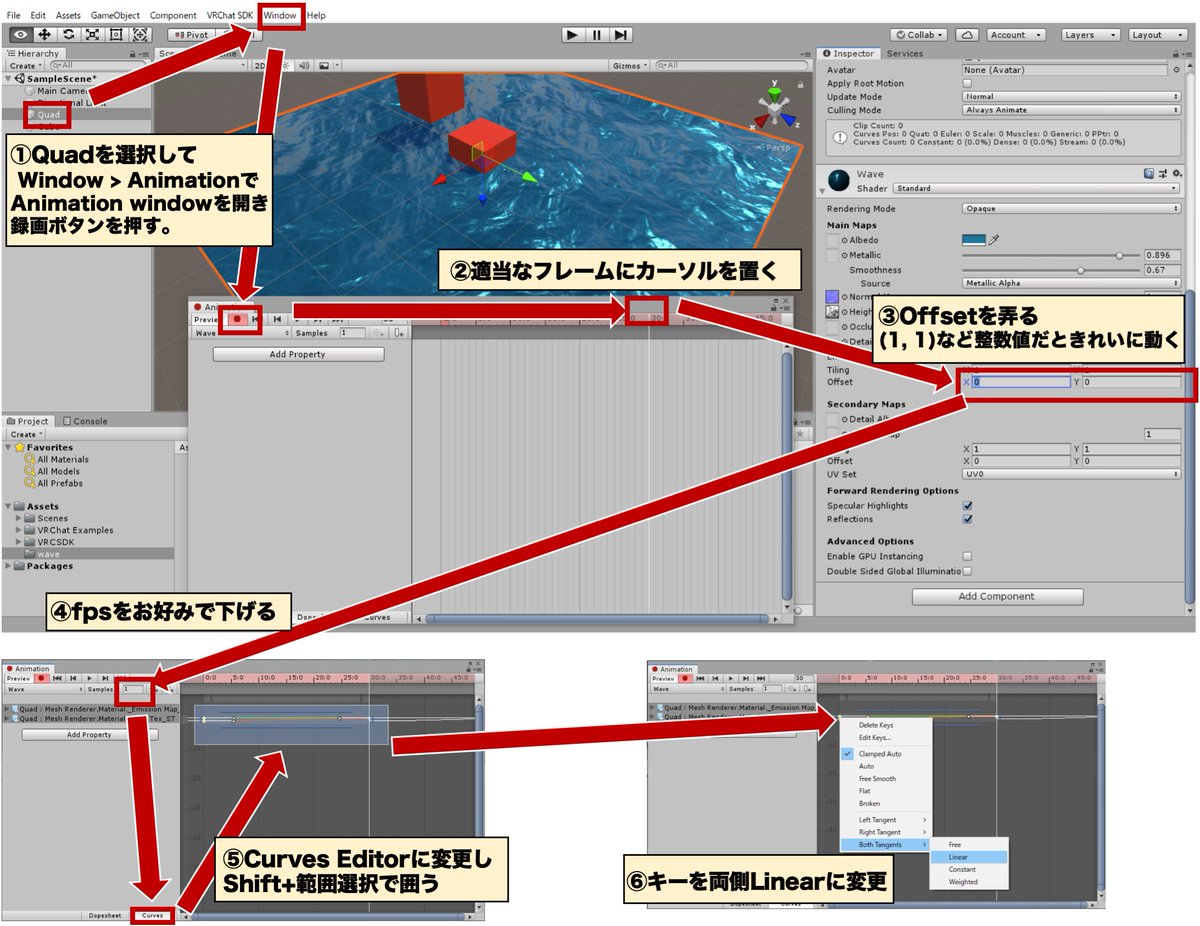Open the Shader Standard dropdown

pyautogui.click(x=1037, y=188)
